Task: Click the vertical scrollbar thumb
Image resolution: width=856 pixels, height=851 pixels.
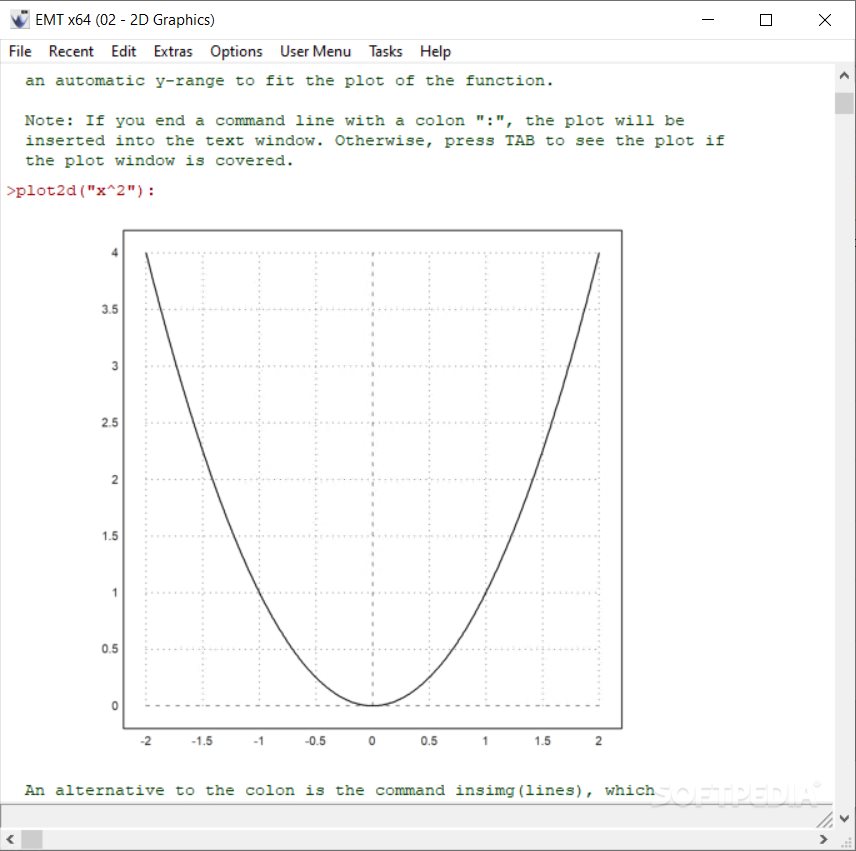Action: (844, 103)
